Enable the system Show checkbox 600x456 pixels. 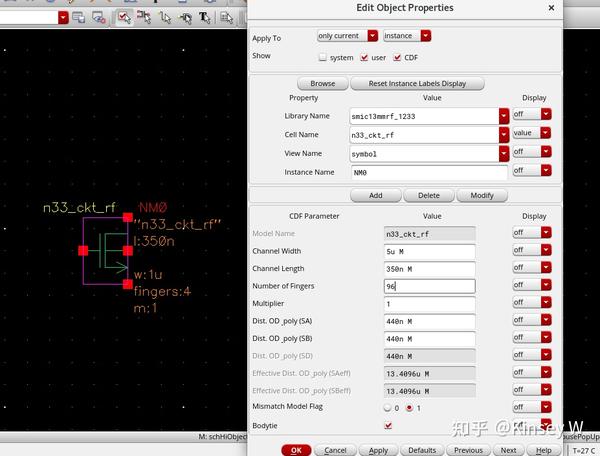(x=323, y=57)
